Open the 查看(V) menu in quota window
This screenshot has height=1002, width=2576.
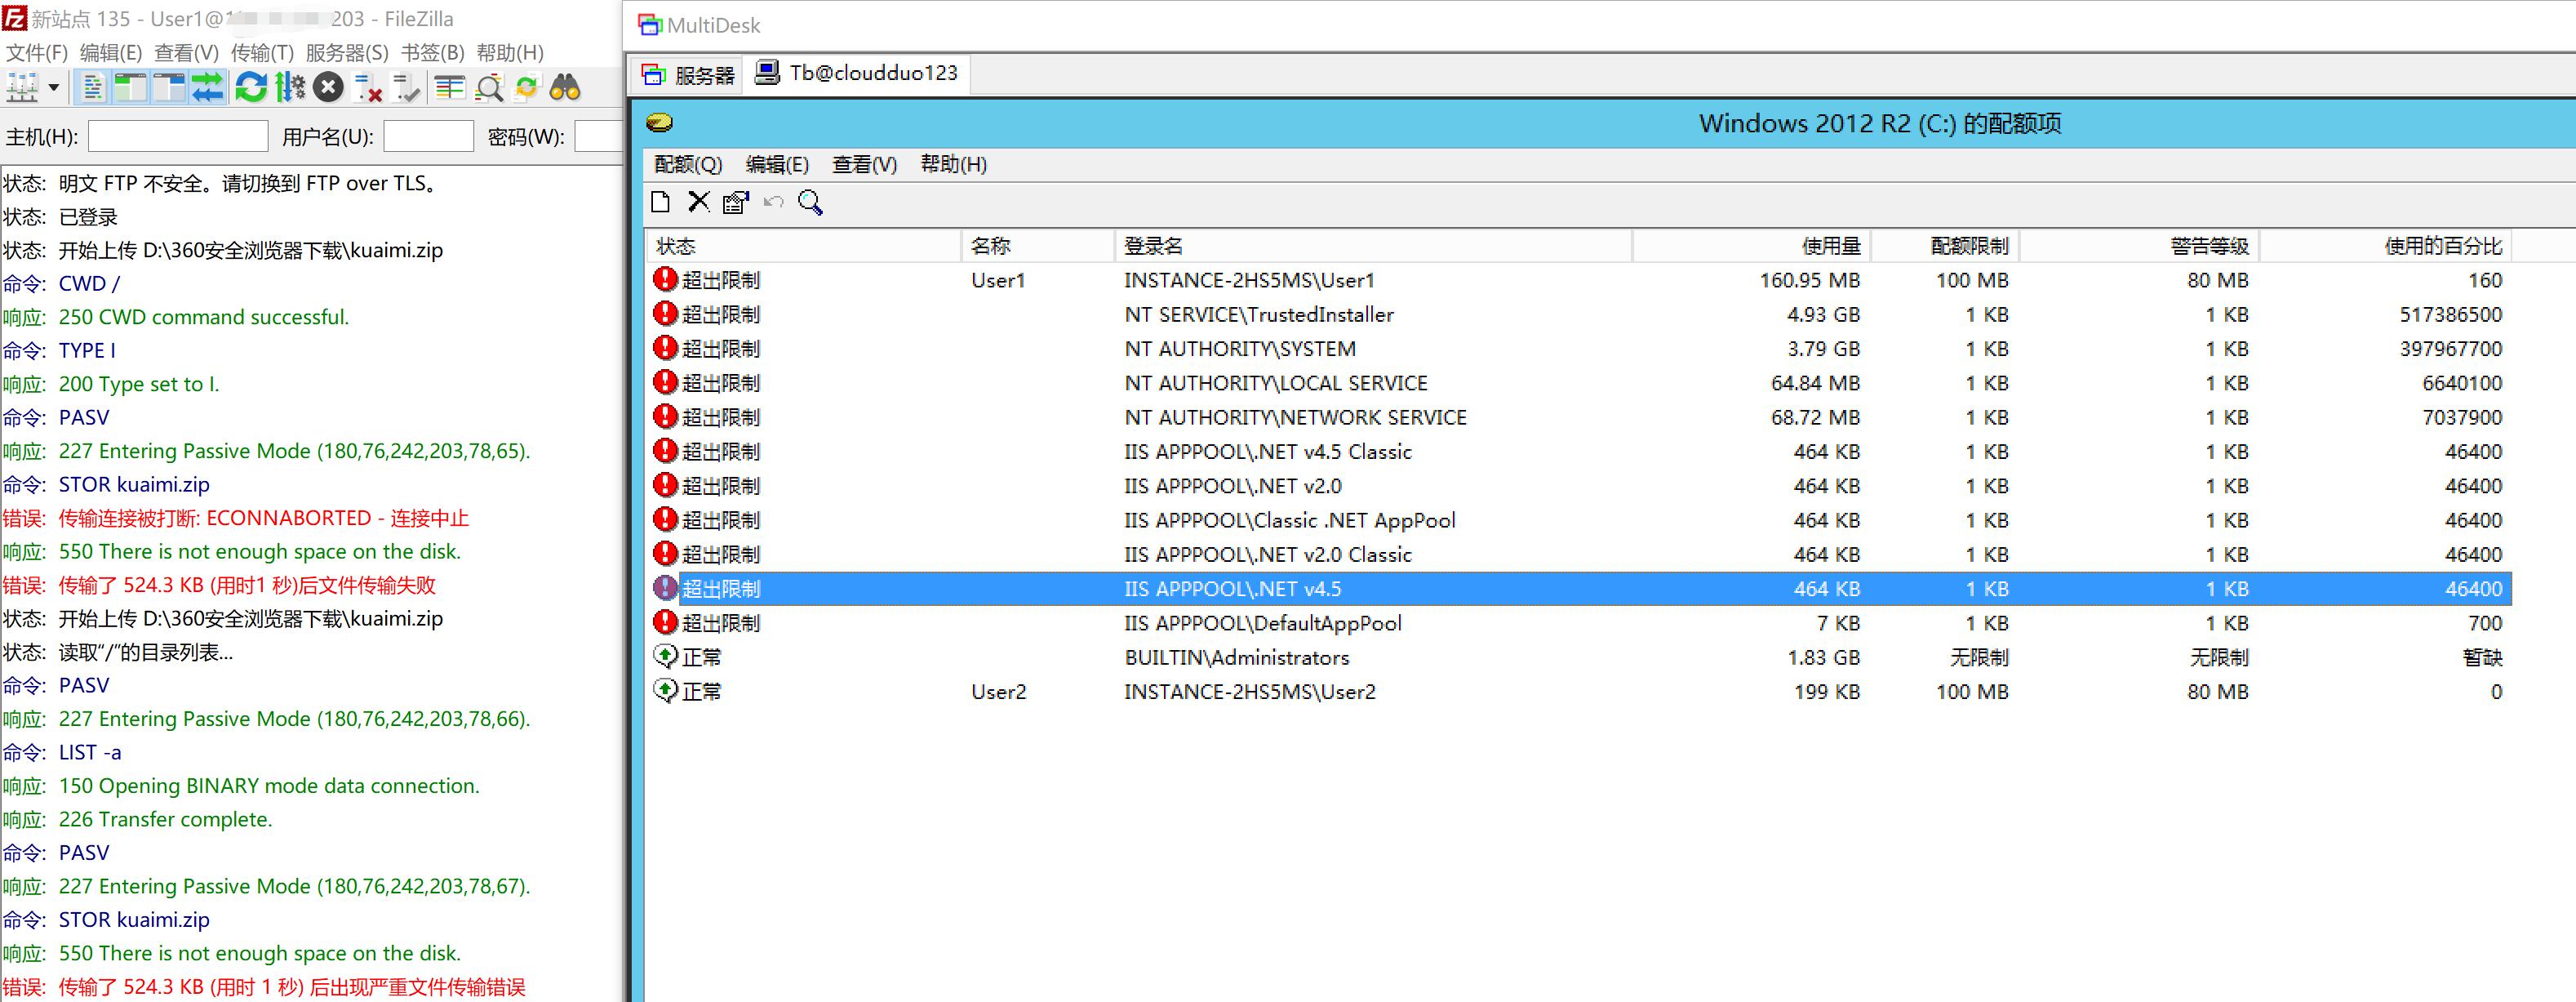pyautogui.click(x=864, y=164)
